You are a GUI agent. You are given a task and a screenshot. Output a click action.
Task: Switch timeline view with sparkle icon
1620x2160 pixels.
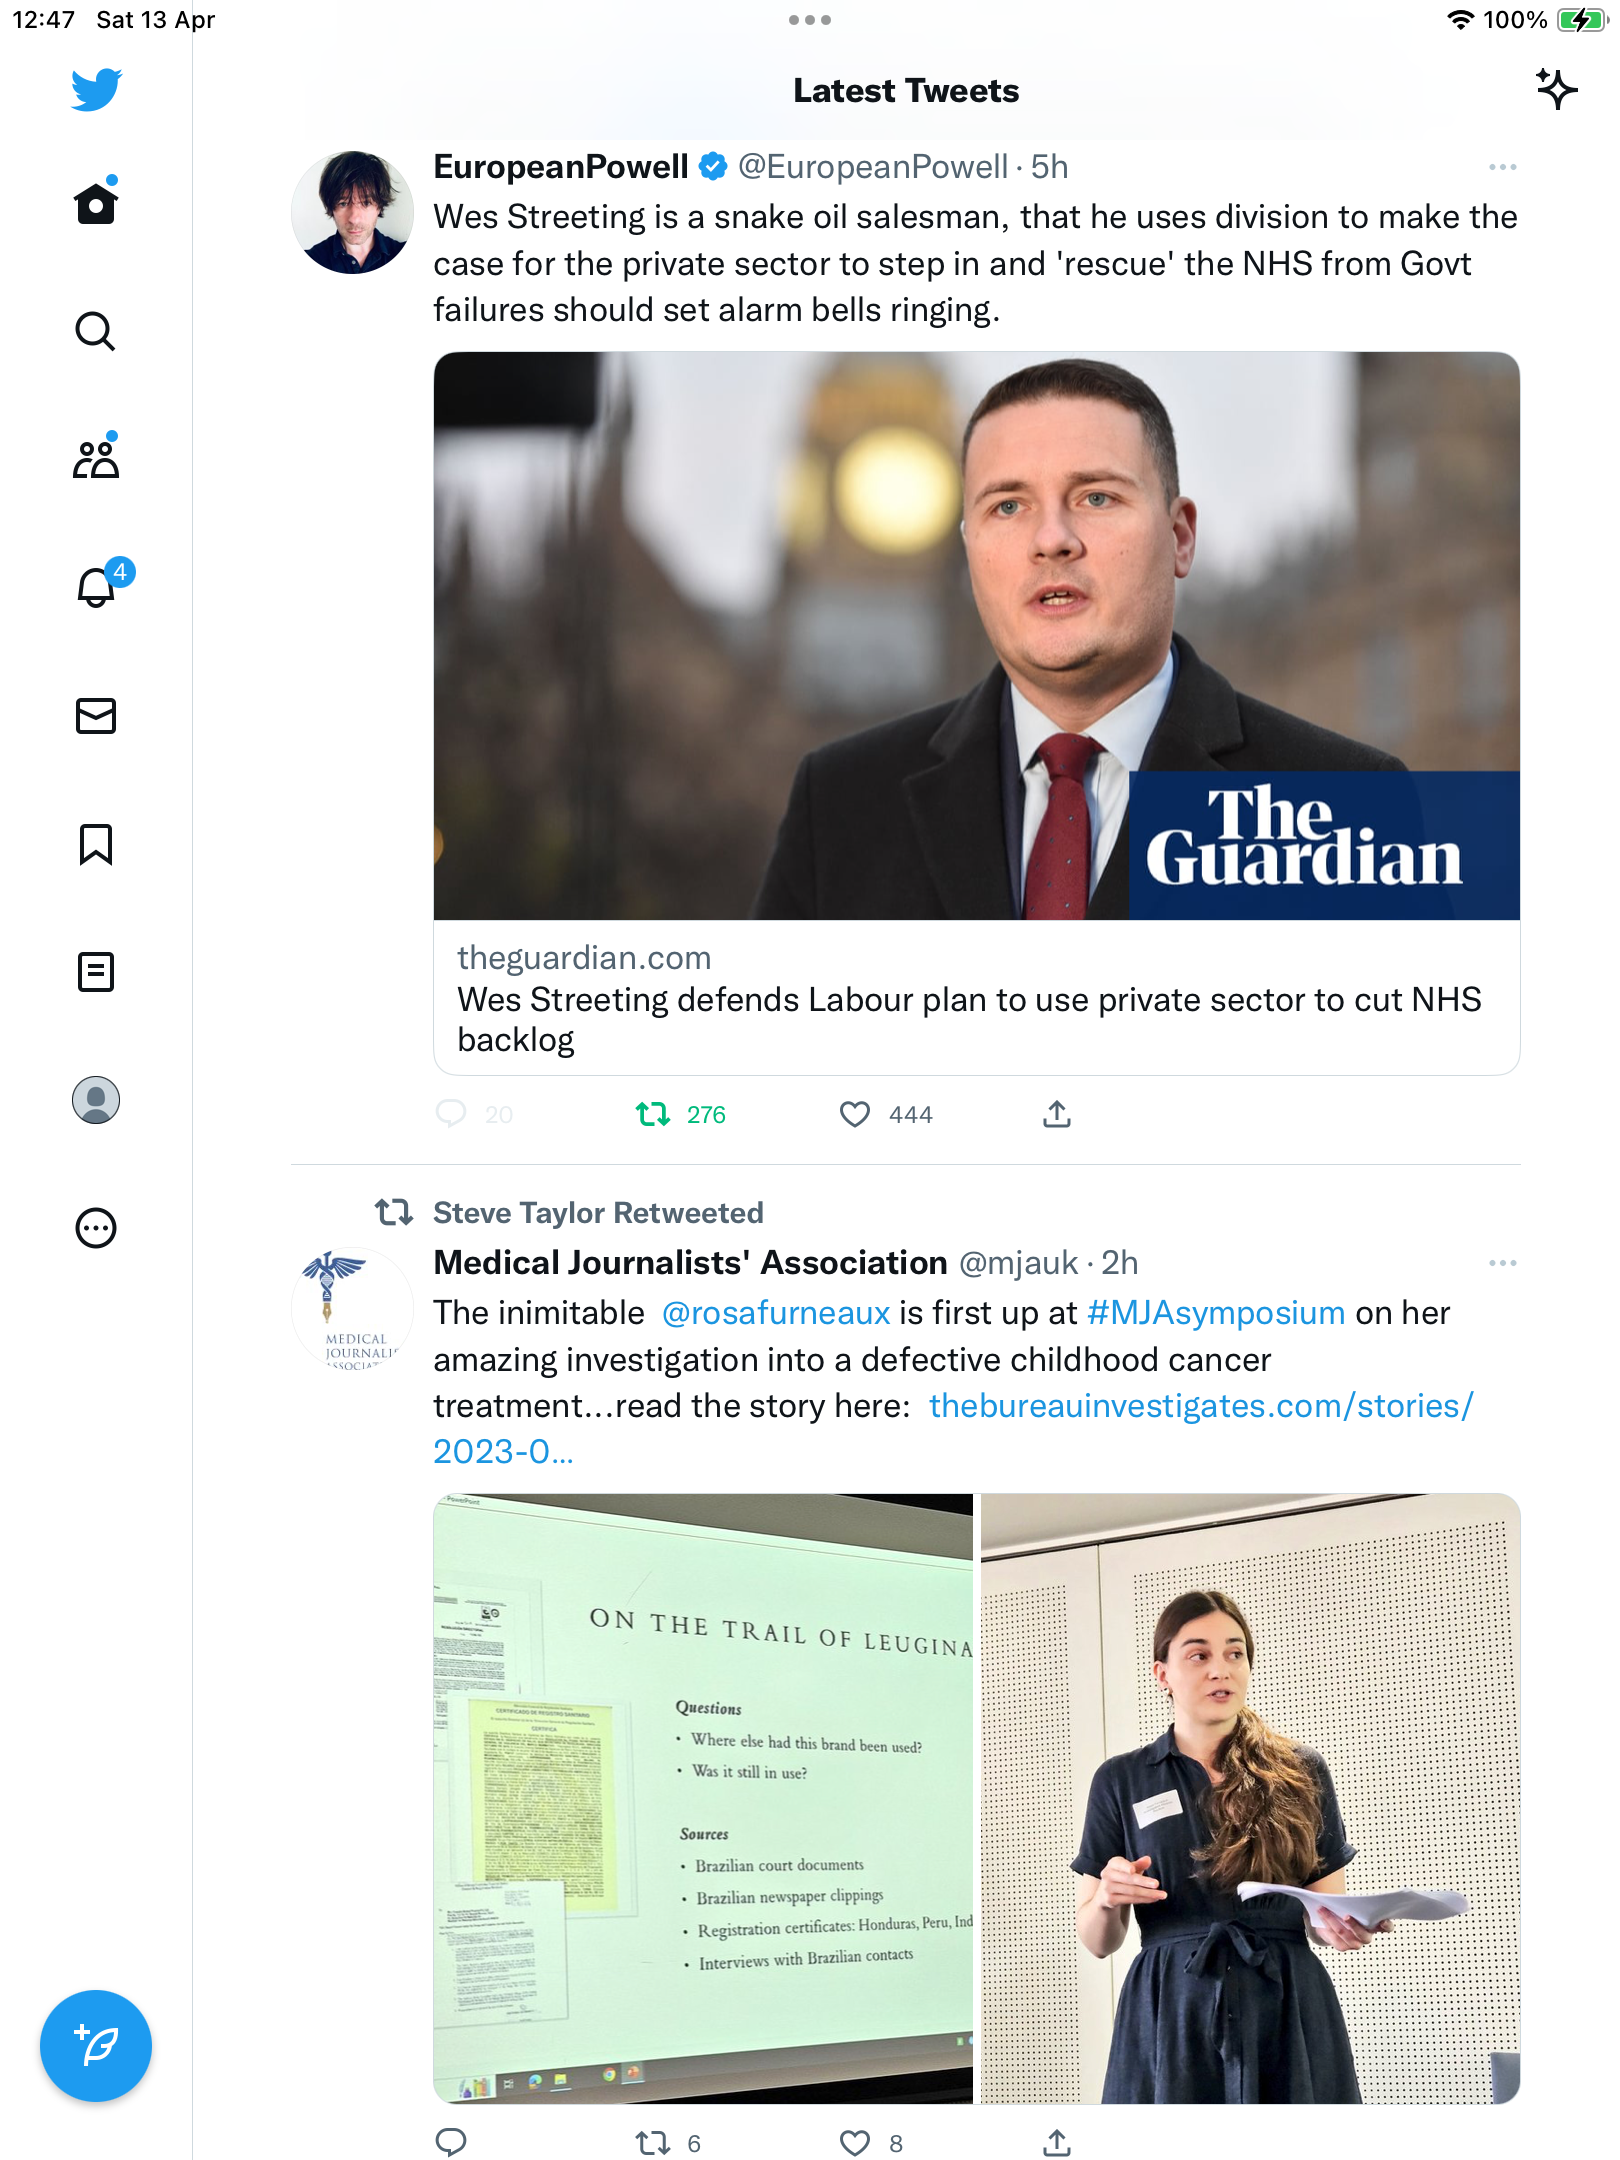1557,90
